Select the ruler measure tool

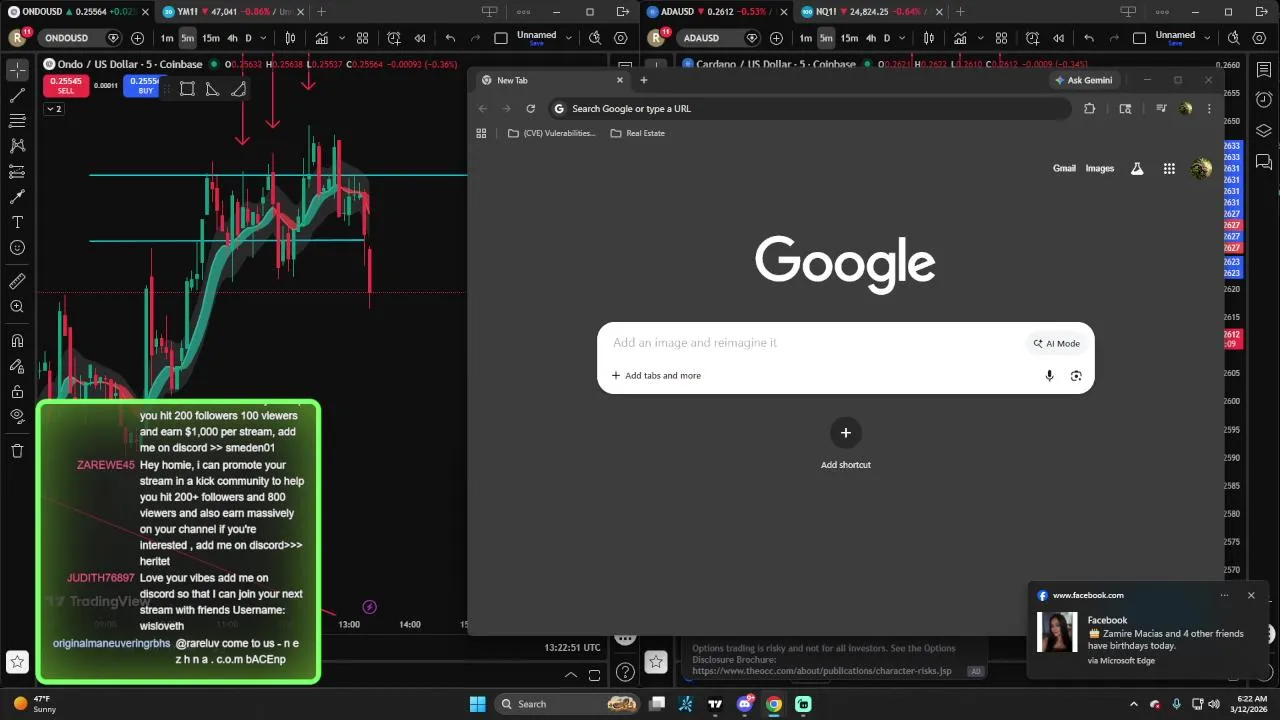point(17,282)
